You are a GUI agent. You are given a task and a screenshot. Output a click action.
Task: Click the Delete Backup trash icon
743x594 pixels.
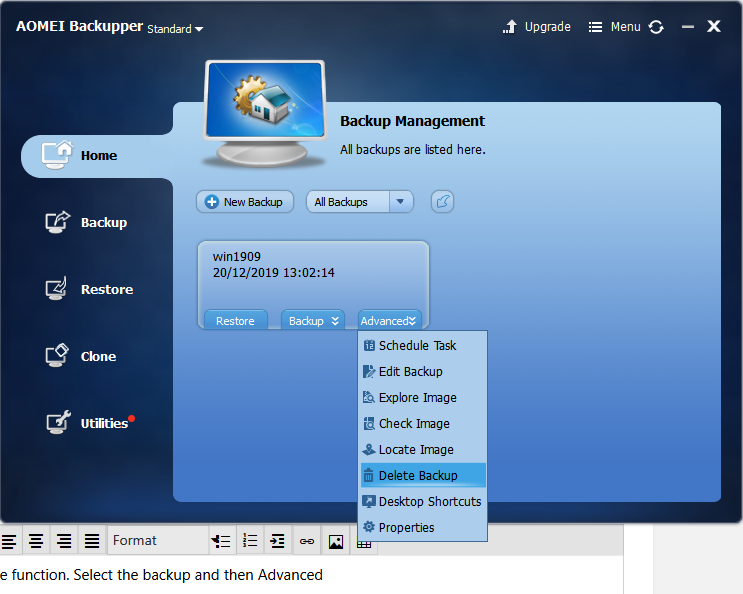[369, 475]
